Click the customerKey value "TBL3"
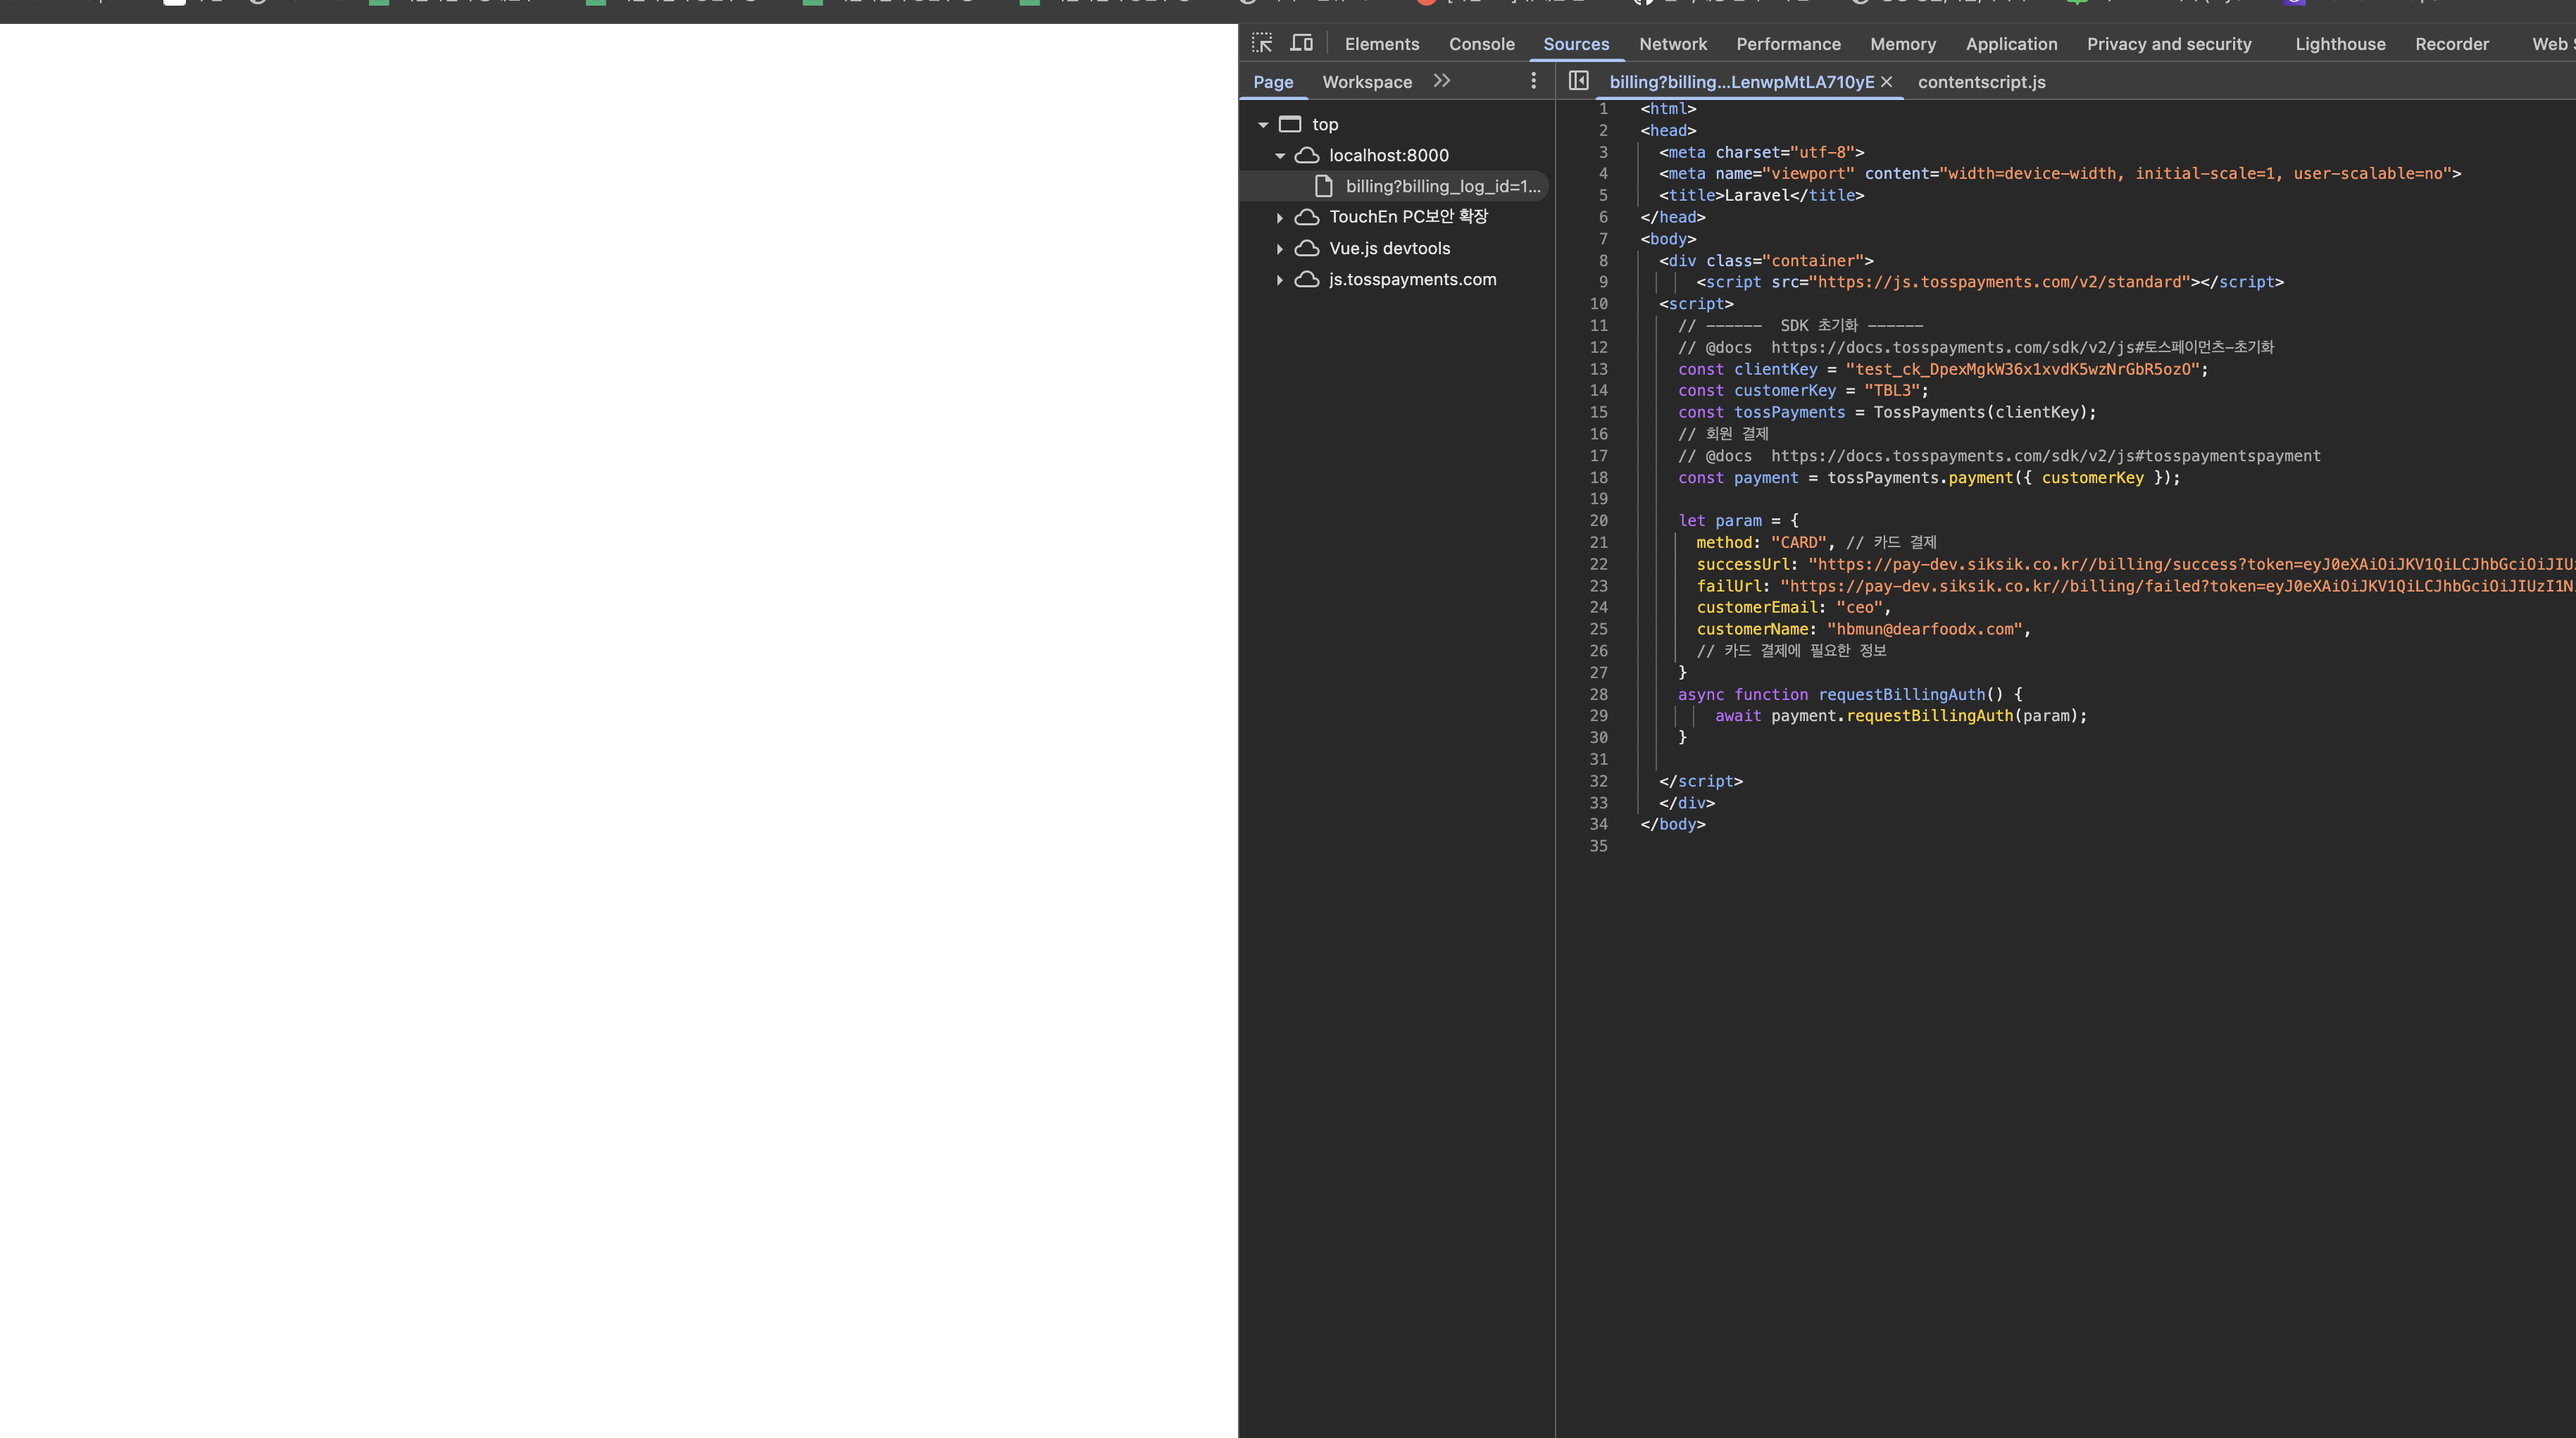This screenshot has height=1438, width=2576. (1892, 391)
